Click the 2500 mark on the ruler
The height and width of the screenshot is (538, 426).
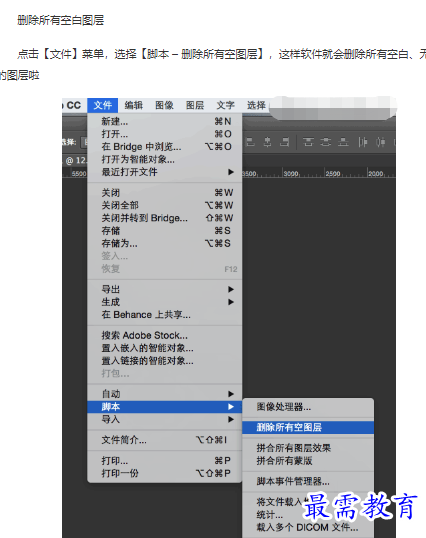point(333,174)
